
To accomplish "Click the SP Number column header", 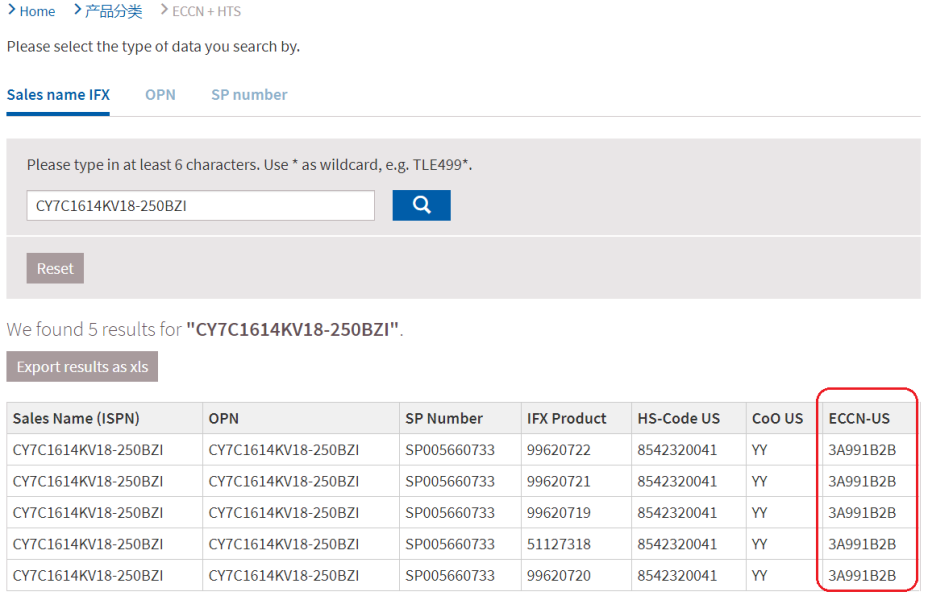I will click(x=444, y=419).
